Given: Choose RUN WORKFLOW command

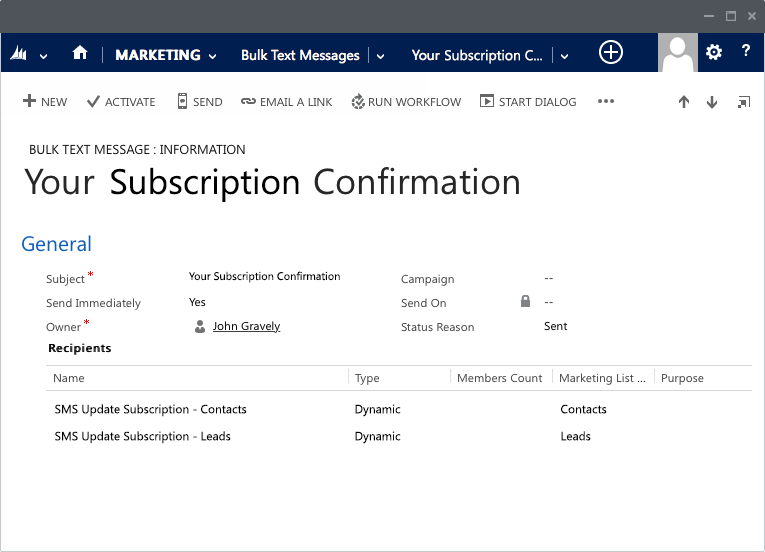Looking at the screenshot, I should [406, 102].
